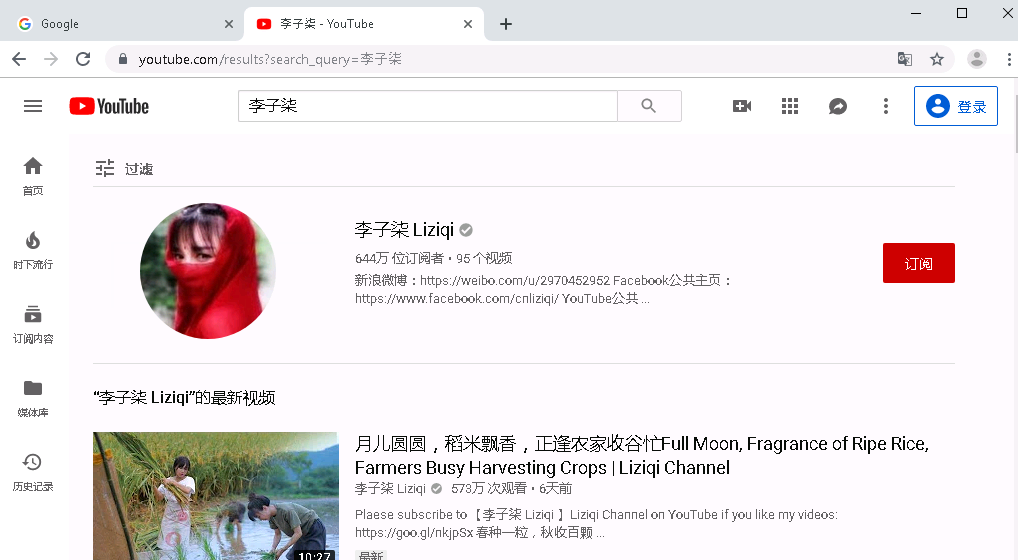Open the YouTube apps grid icon
The height and width of the screenshot is (560, 1018).
[x=789, y=106]
